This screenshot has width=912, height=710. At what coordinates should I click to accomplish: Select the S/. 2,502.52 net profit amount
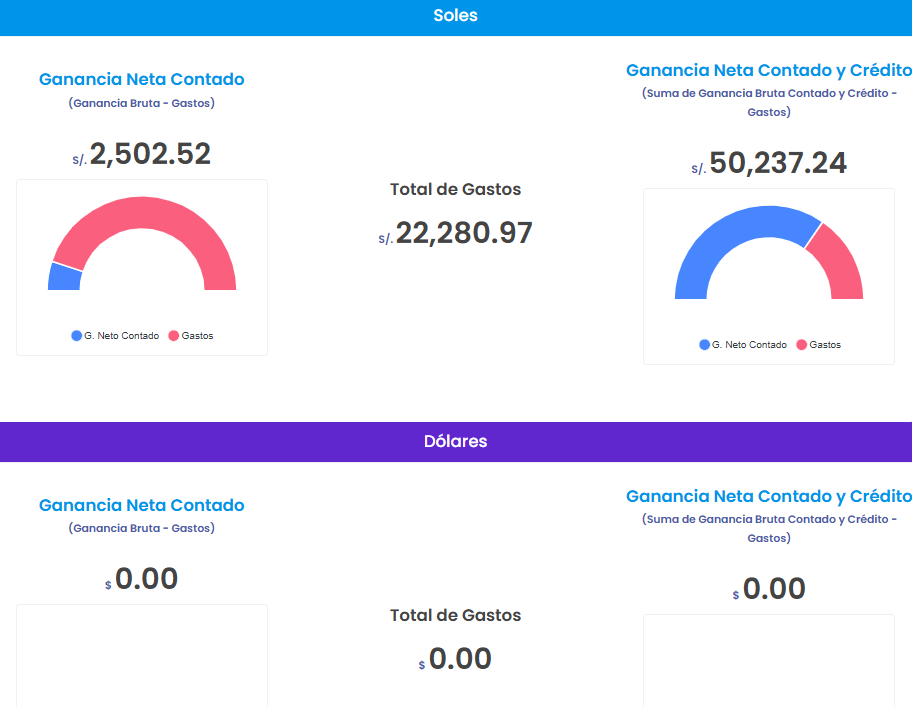coord(150,154)
